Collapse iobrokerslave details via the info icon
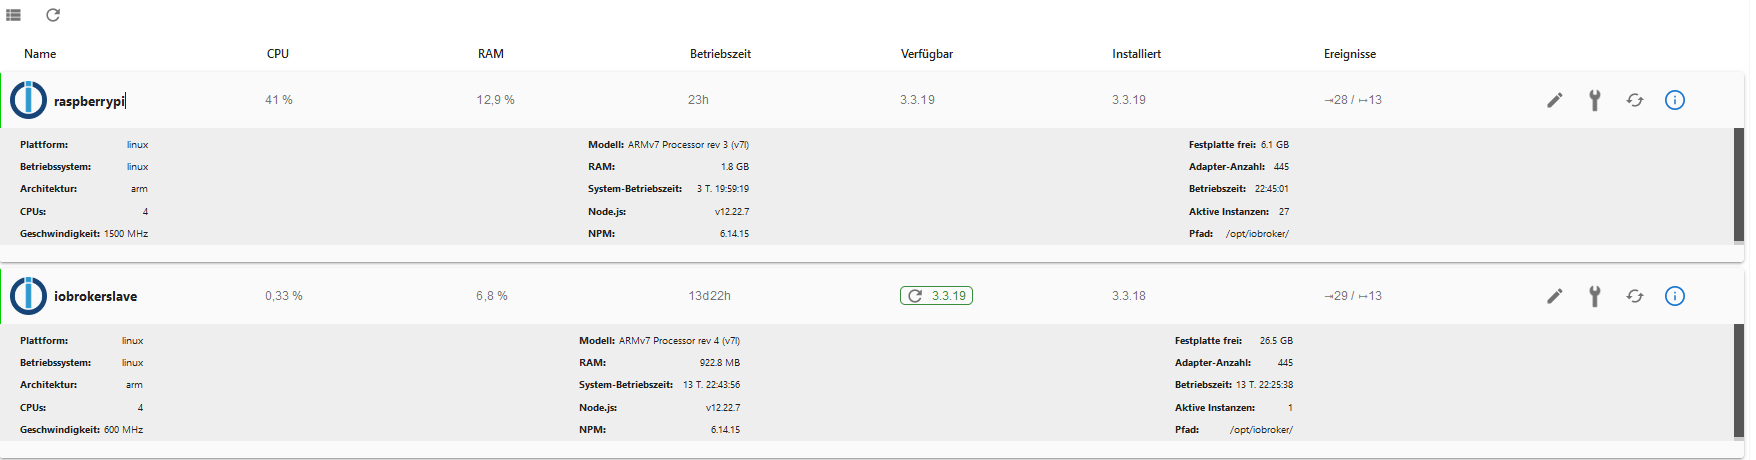This screenshot has width=1756, height=460. pyautogui.click(x=1675, y=296)
